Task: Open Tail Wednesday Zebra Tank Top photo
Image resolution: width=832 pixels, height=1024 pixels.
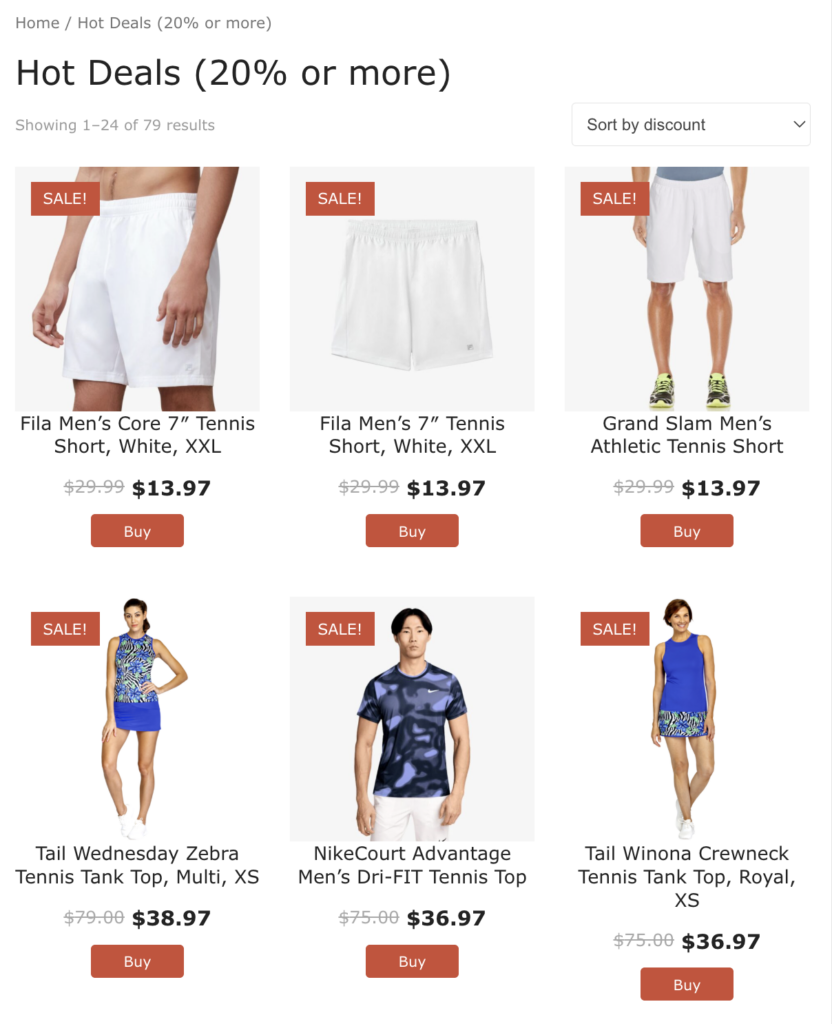Action: coord(137,719)
